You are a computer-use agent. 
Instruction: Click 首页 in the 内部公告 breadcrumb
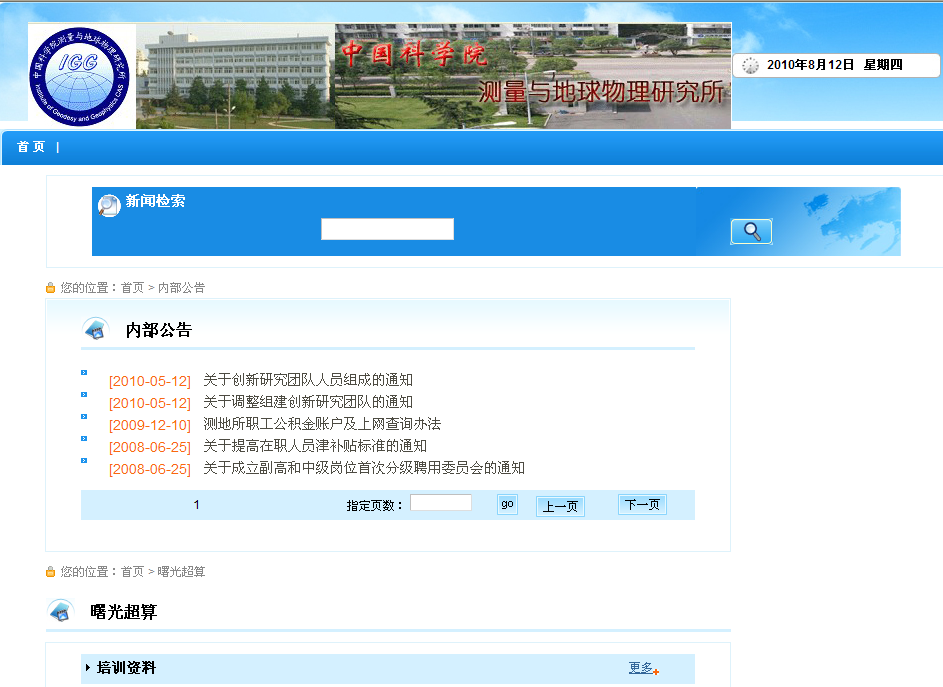point(132,288)
